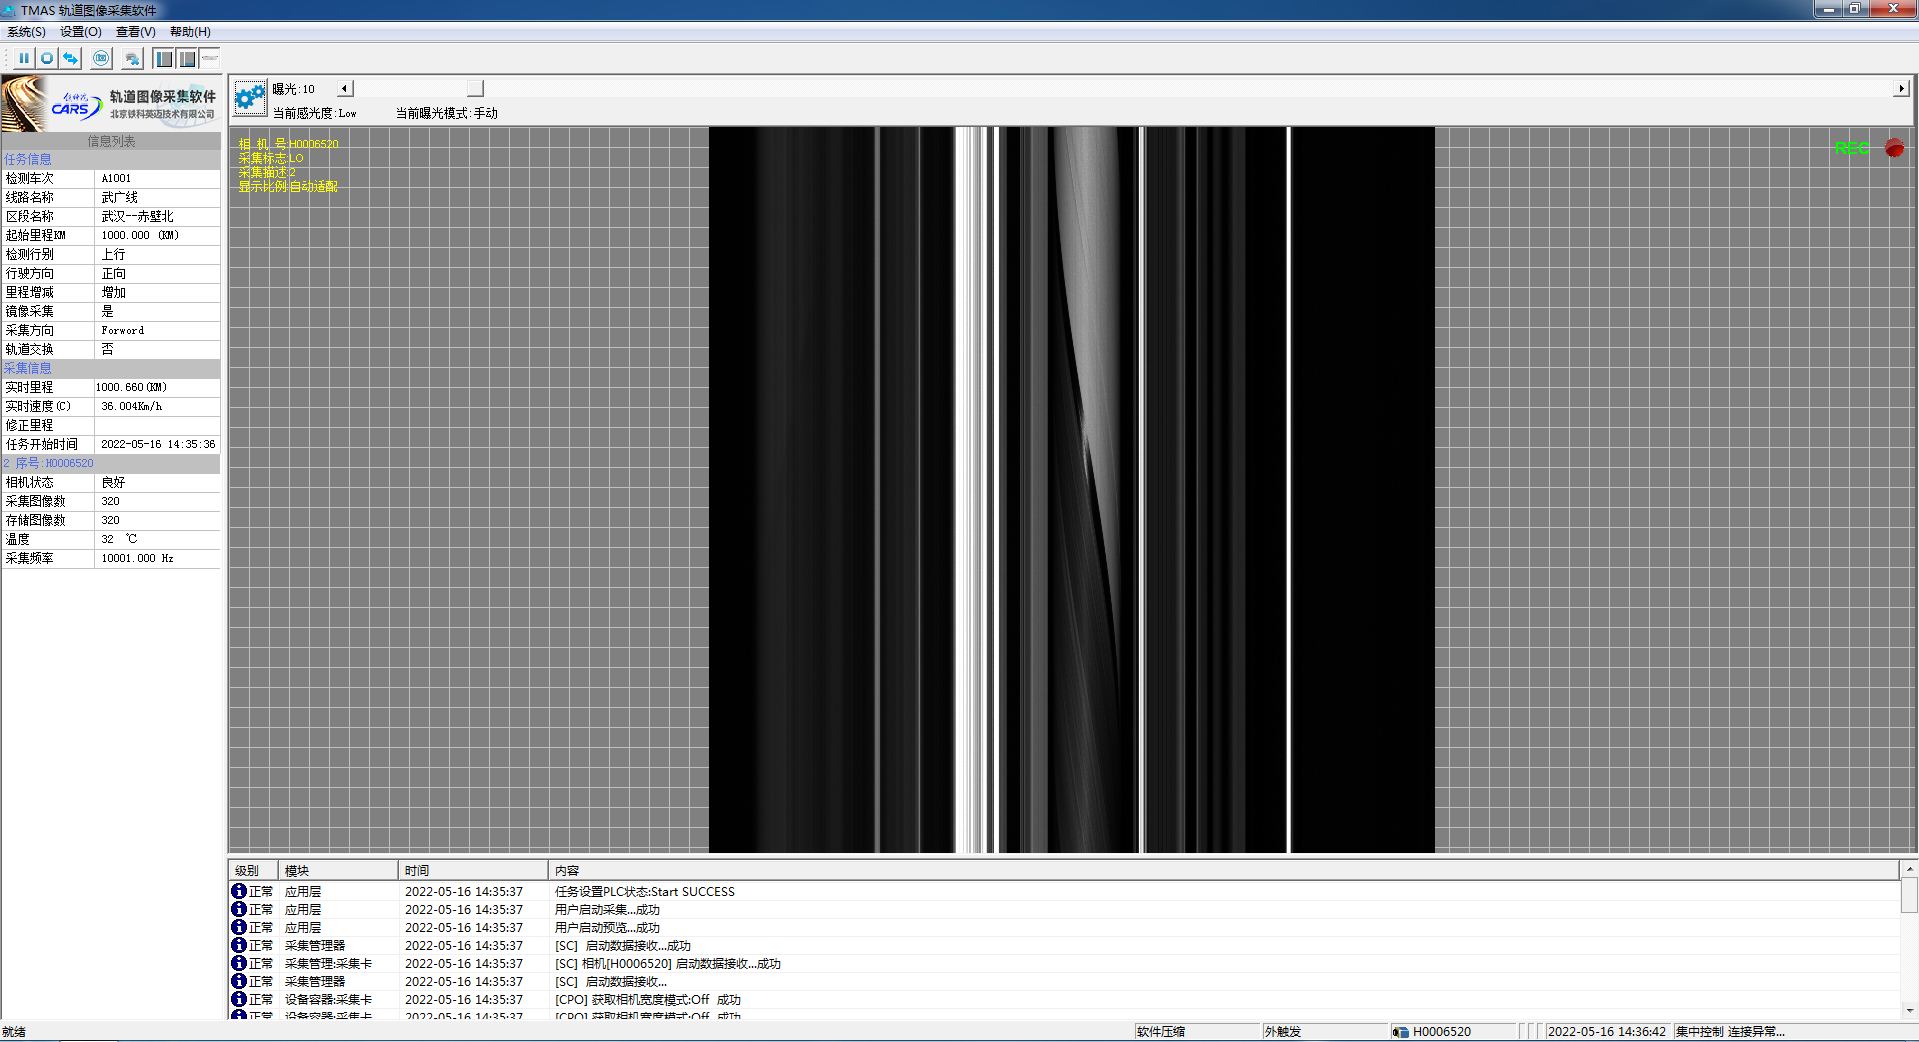Toggle the third horizontal-bar layout button

[x=209, y=59]
